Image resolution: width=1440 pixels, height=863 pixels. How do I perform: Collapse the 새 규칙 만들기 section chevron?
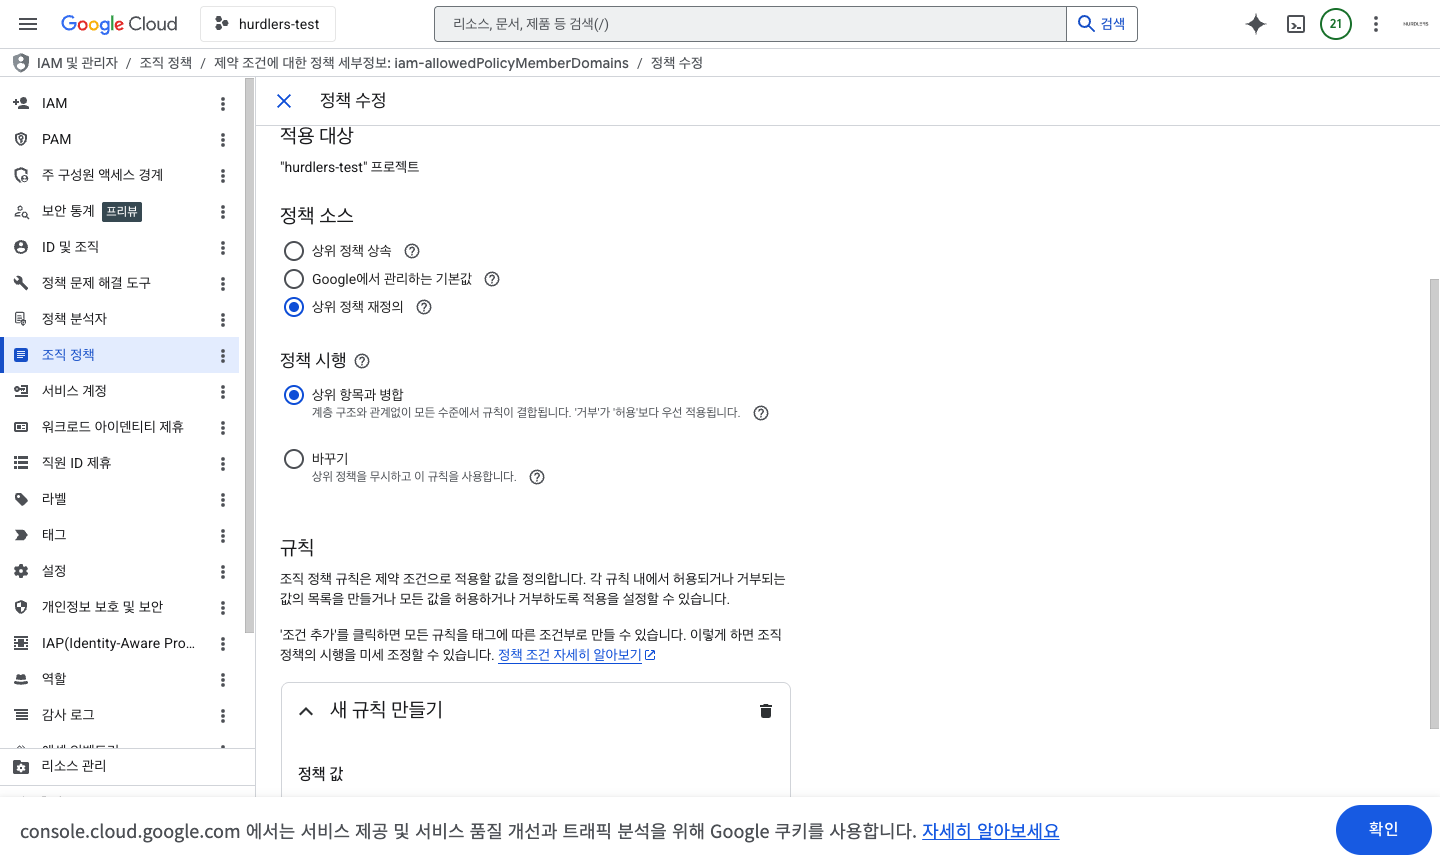(x=306, y=711)
